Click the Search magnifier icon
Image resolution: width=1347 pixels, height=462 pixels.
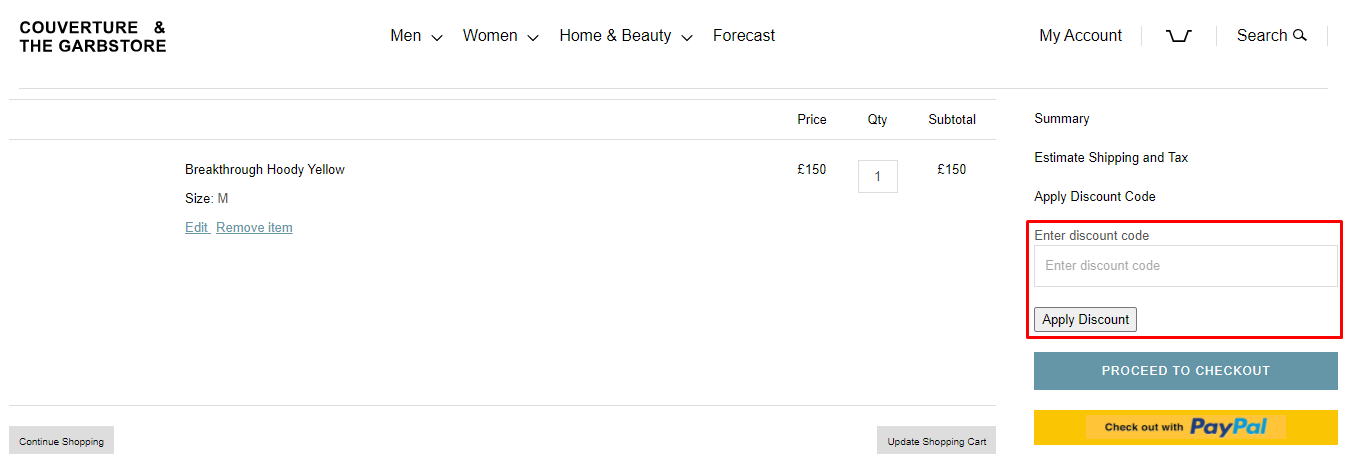(1300, 35)
